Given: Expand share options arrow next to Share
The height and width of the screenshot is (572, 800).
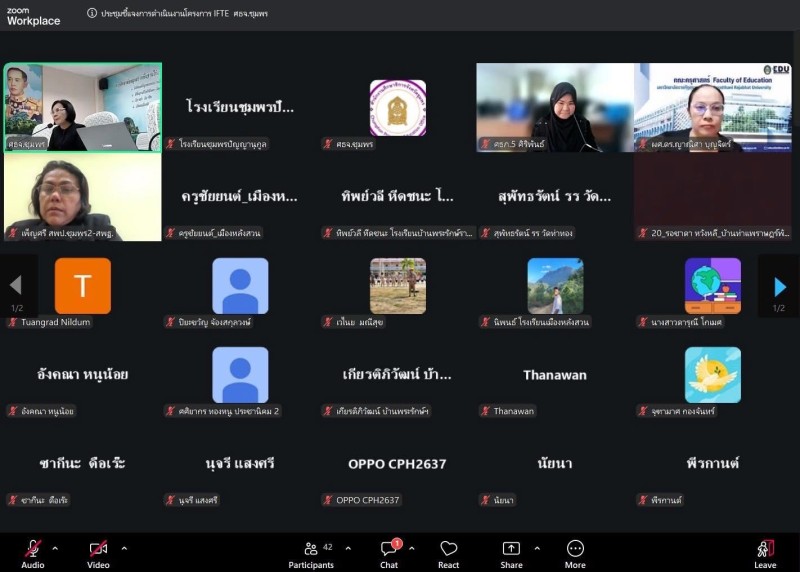Looking at the screenshot, I should pyautogui.click(x=537, y=548).
